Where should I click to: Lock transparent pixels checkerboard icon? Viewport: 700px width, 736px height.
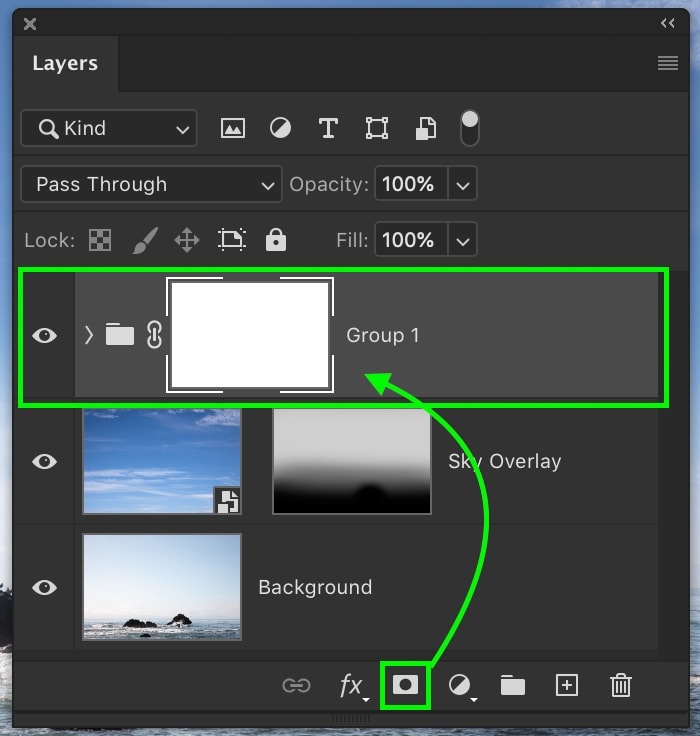pos(100,240)
